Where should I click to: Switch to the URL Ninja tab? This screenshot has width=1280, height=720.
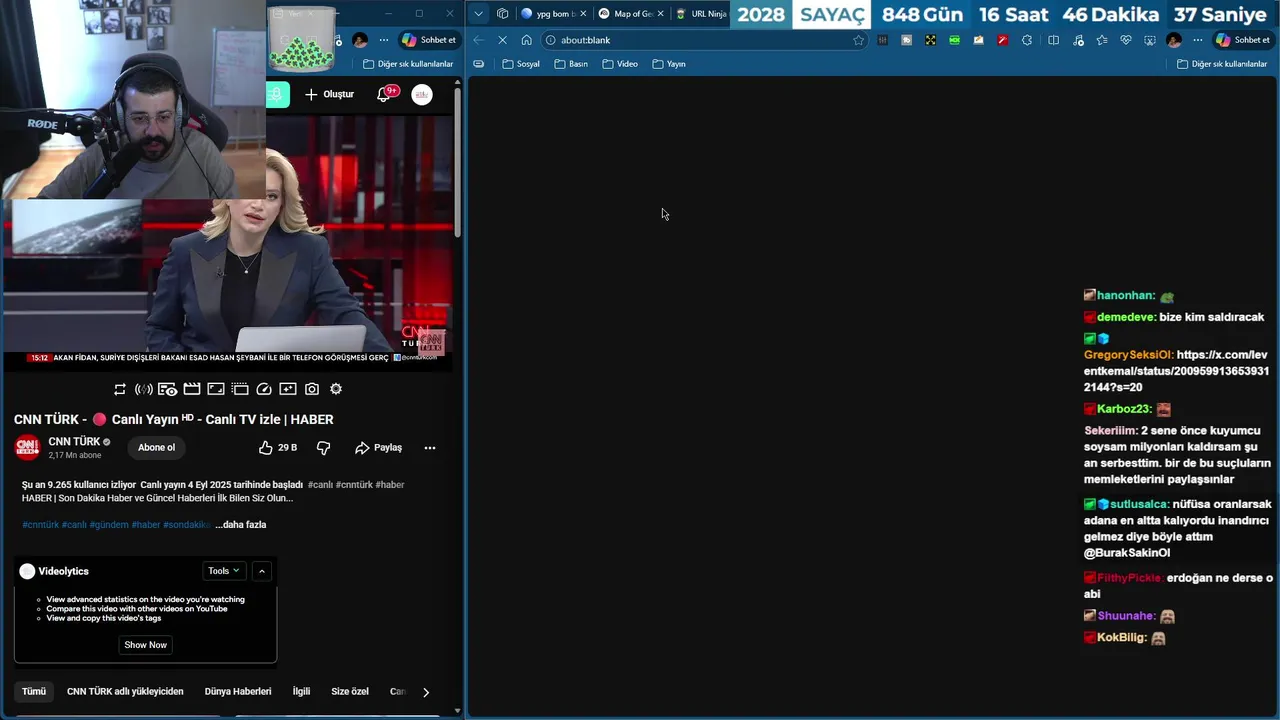coord(700,14)
